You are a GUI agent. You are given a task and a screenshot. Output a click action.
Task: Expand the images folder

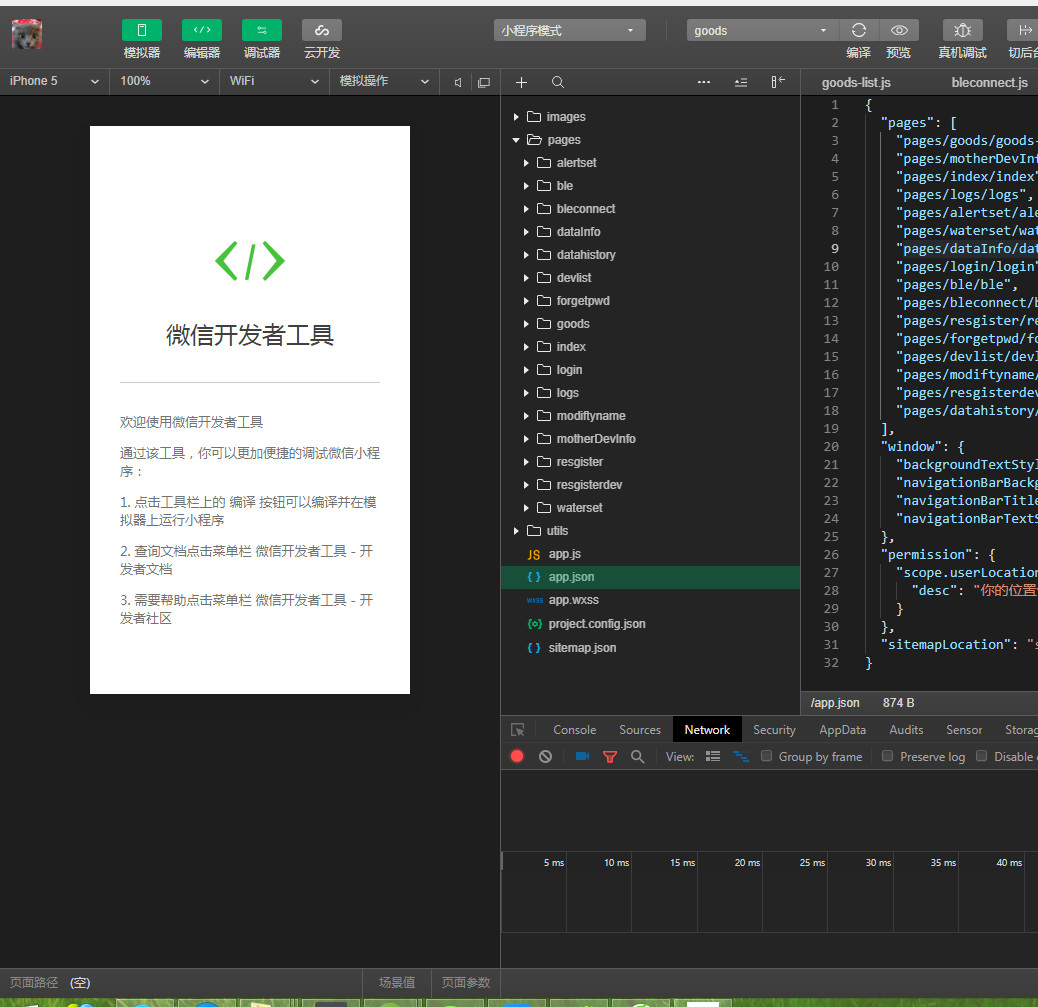[516, 117]
